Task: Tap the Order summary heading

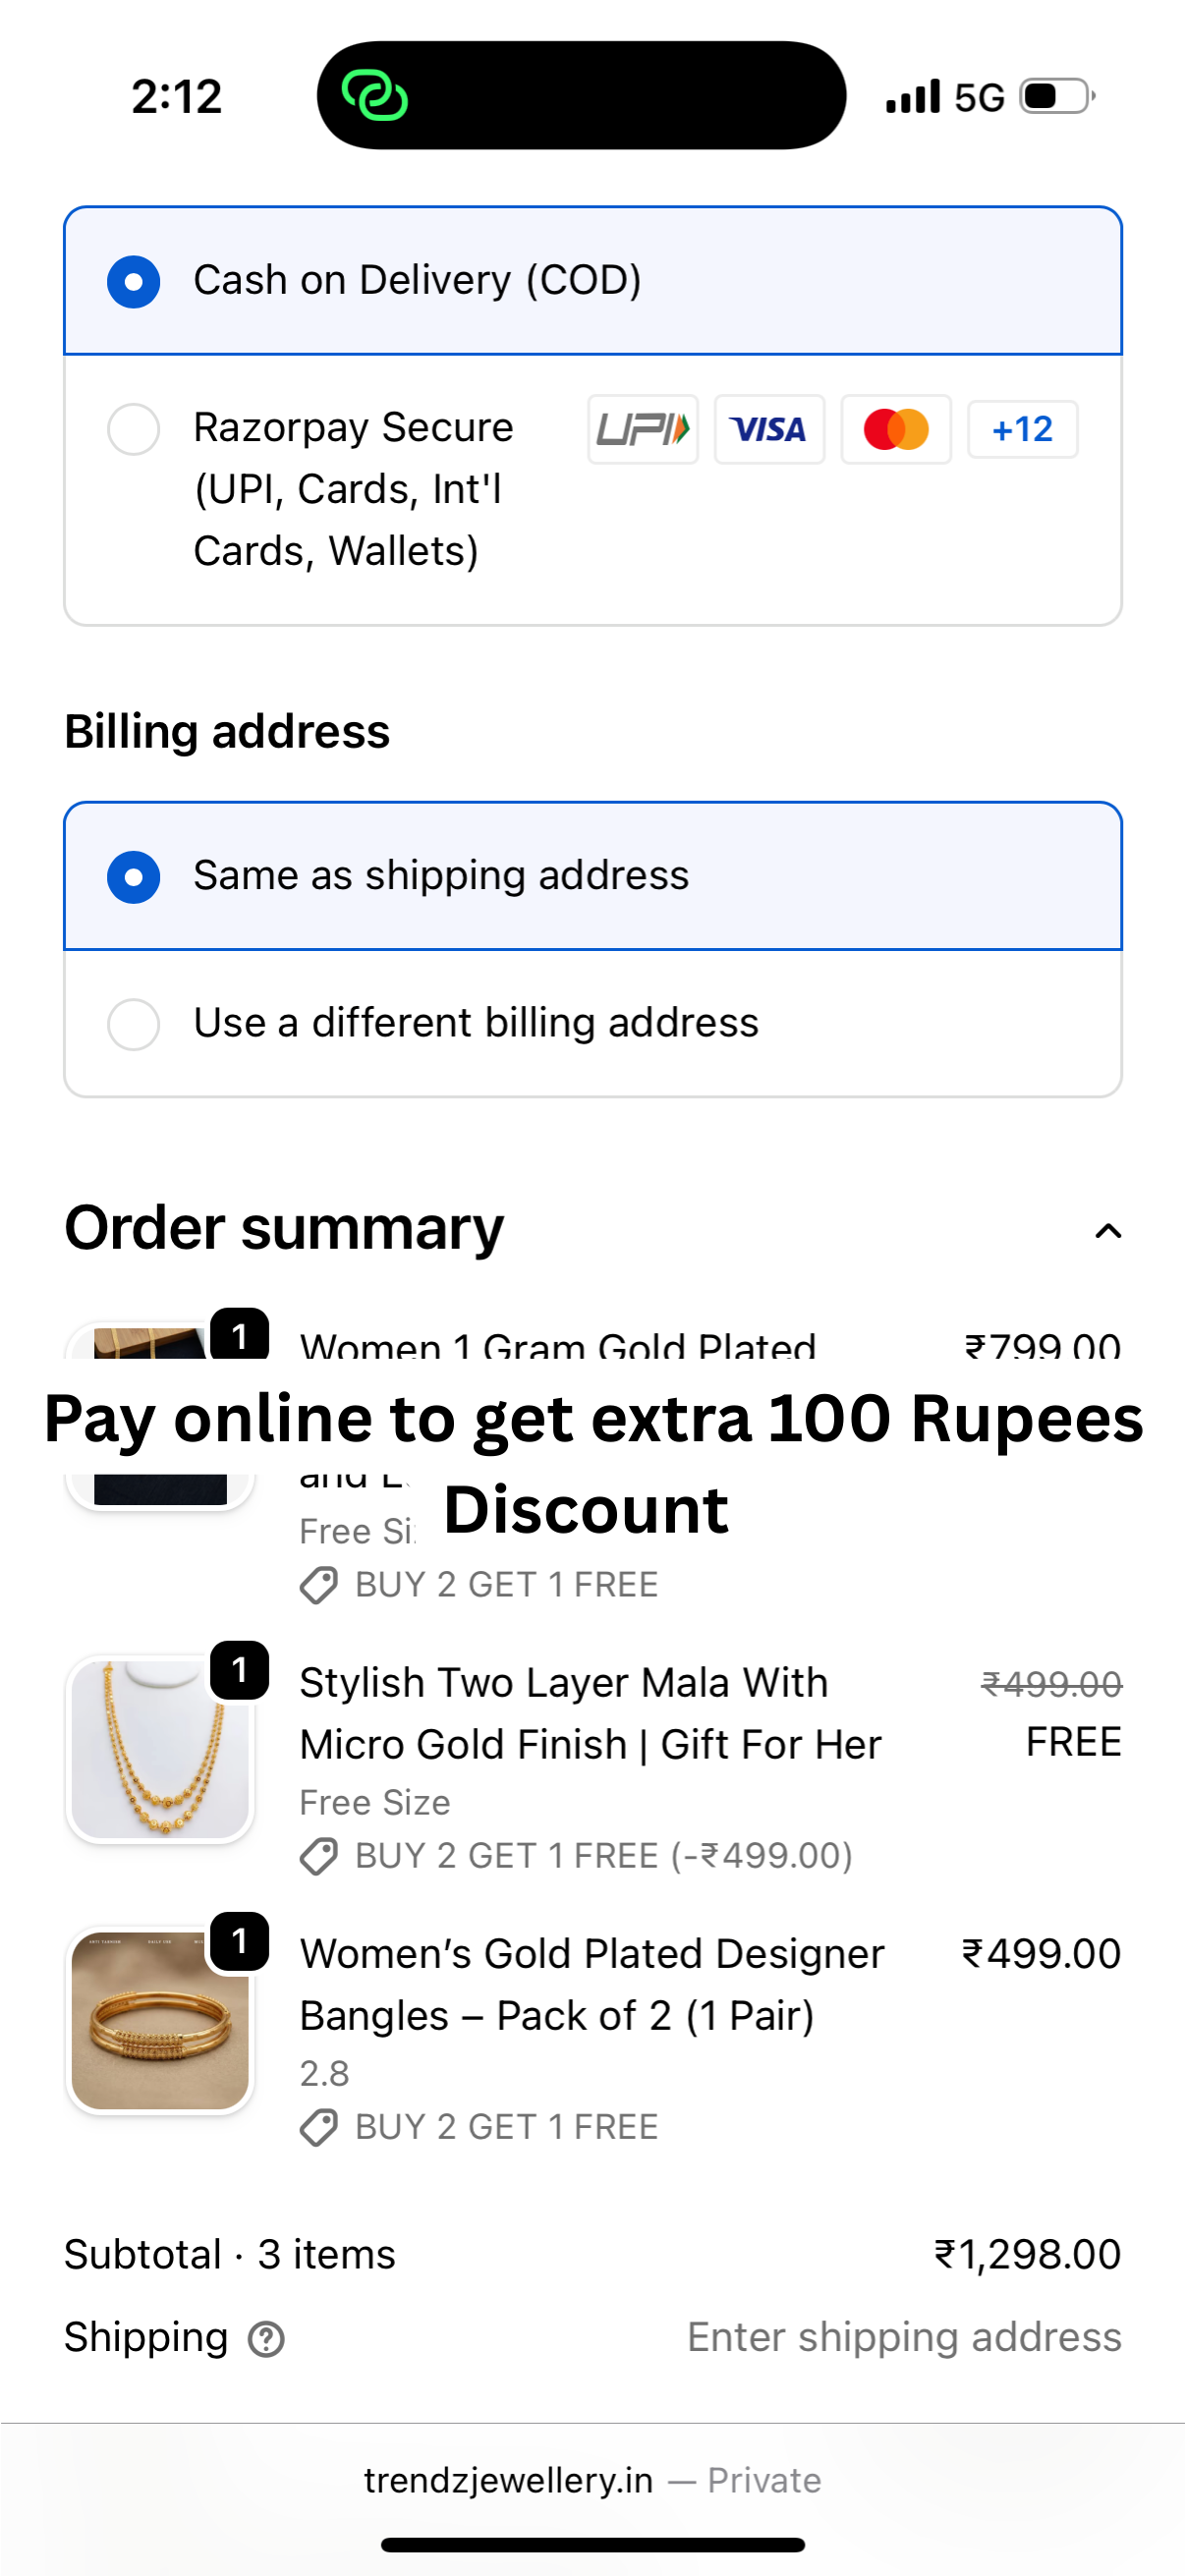Action: tap(284, 1228)
